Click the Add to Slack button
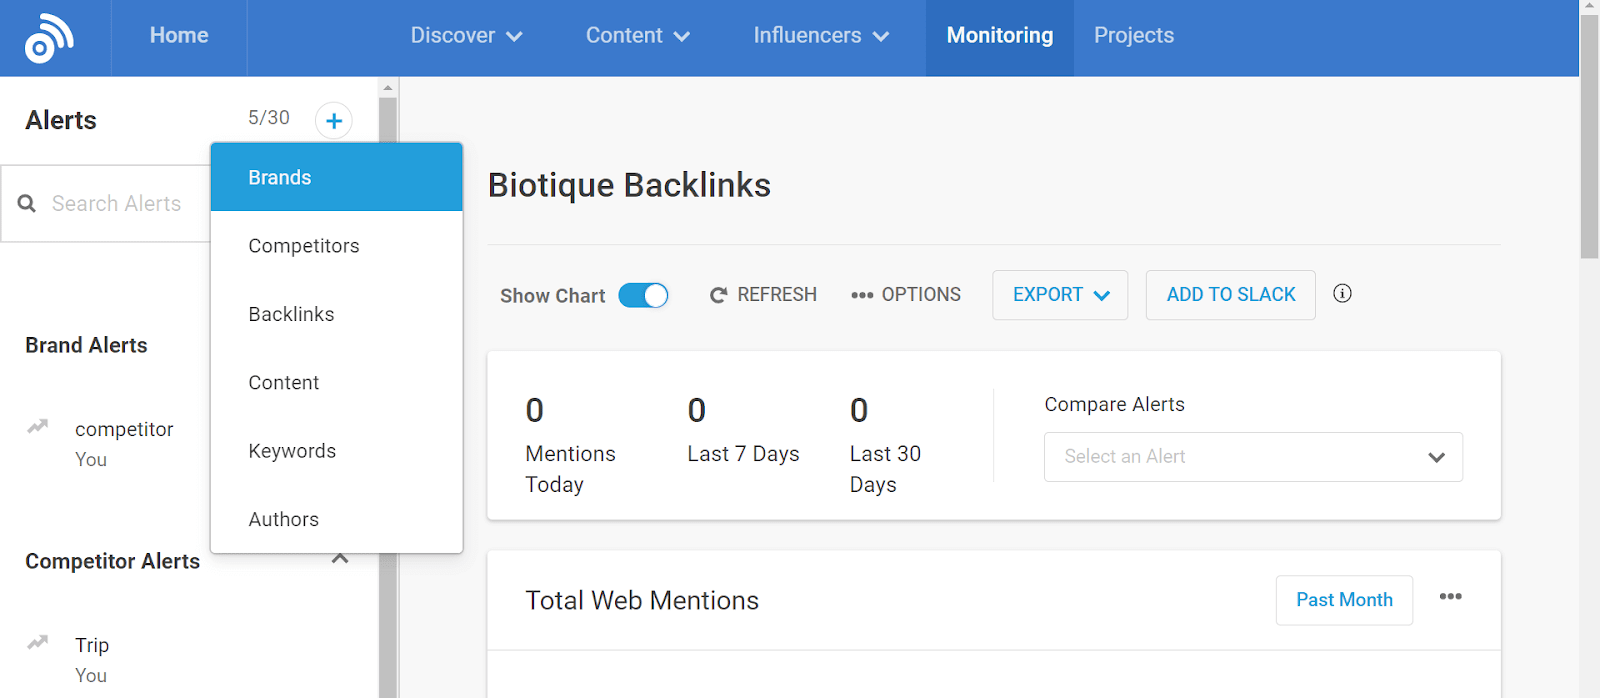This screenshot has width=1600, height=698. (1230, 295)
